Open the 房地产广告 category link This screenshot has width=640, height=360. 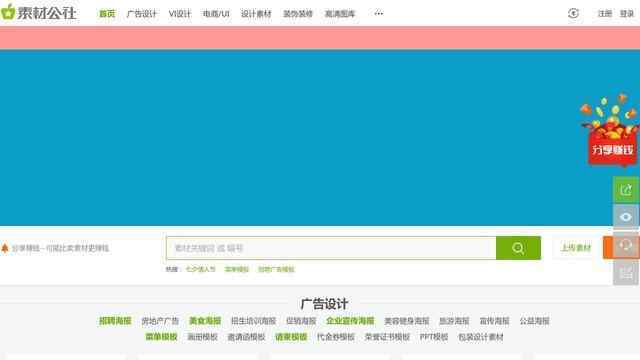[x=160, y=321]
